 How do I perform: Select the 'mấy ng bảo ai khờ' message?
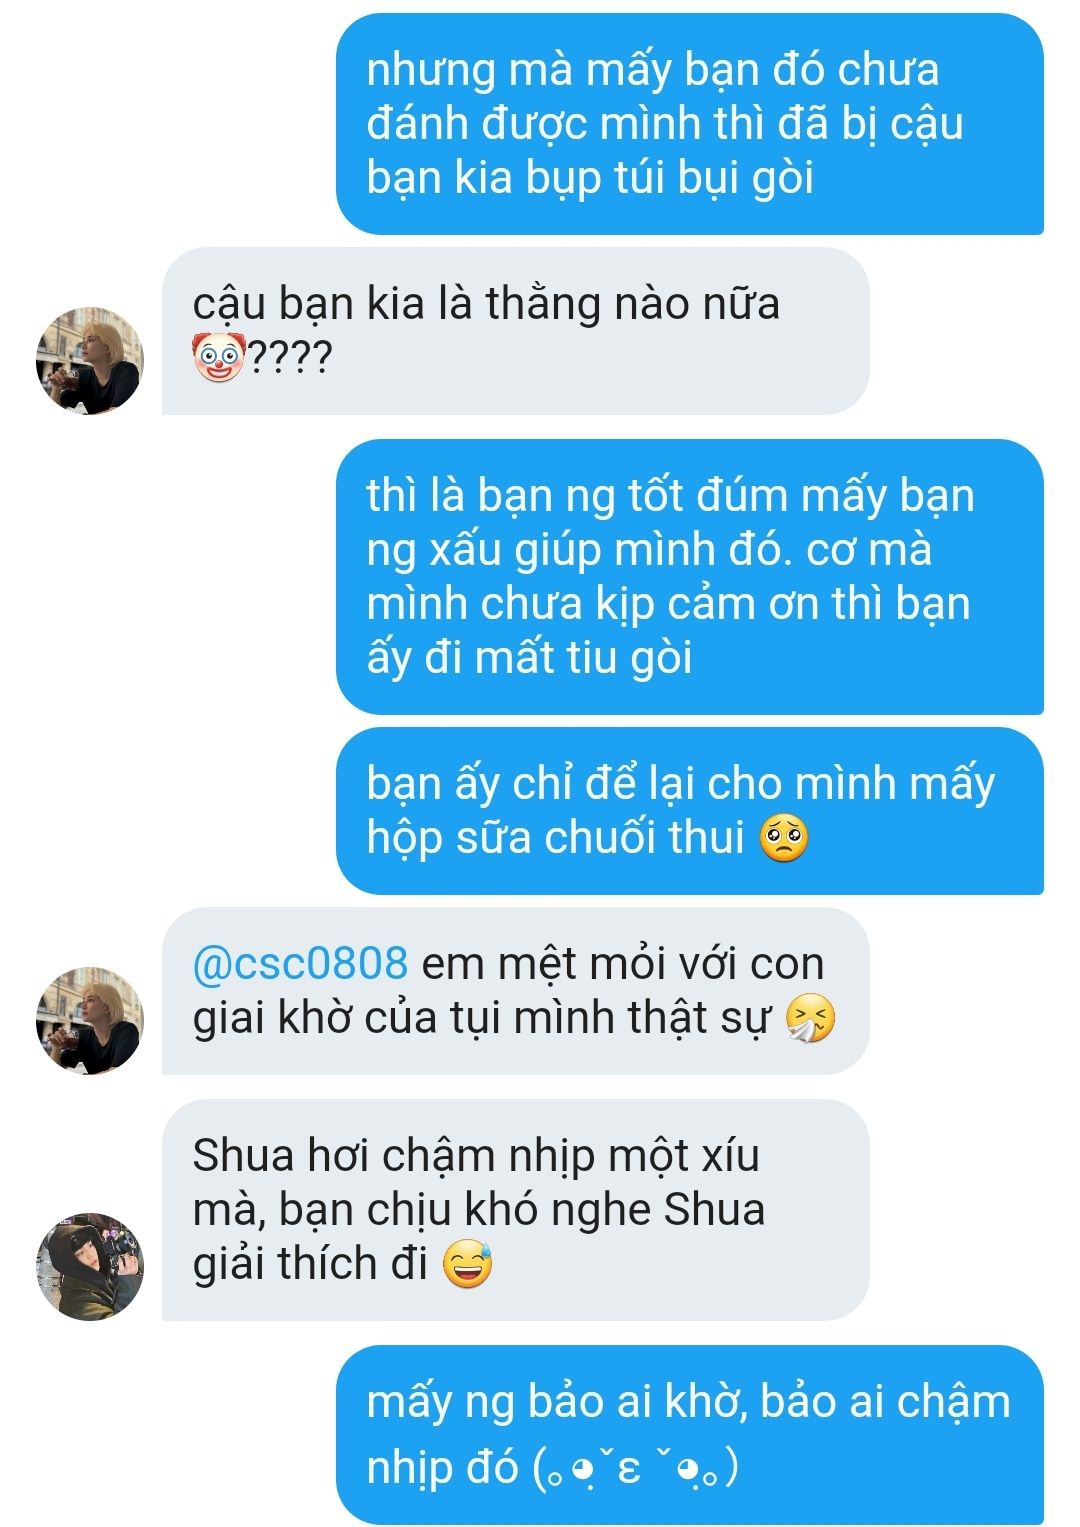pyautogui.click(x=690, y=1435)
